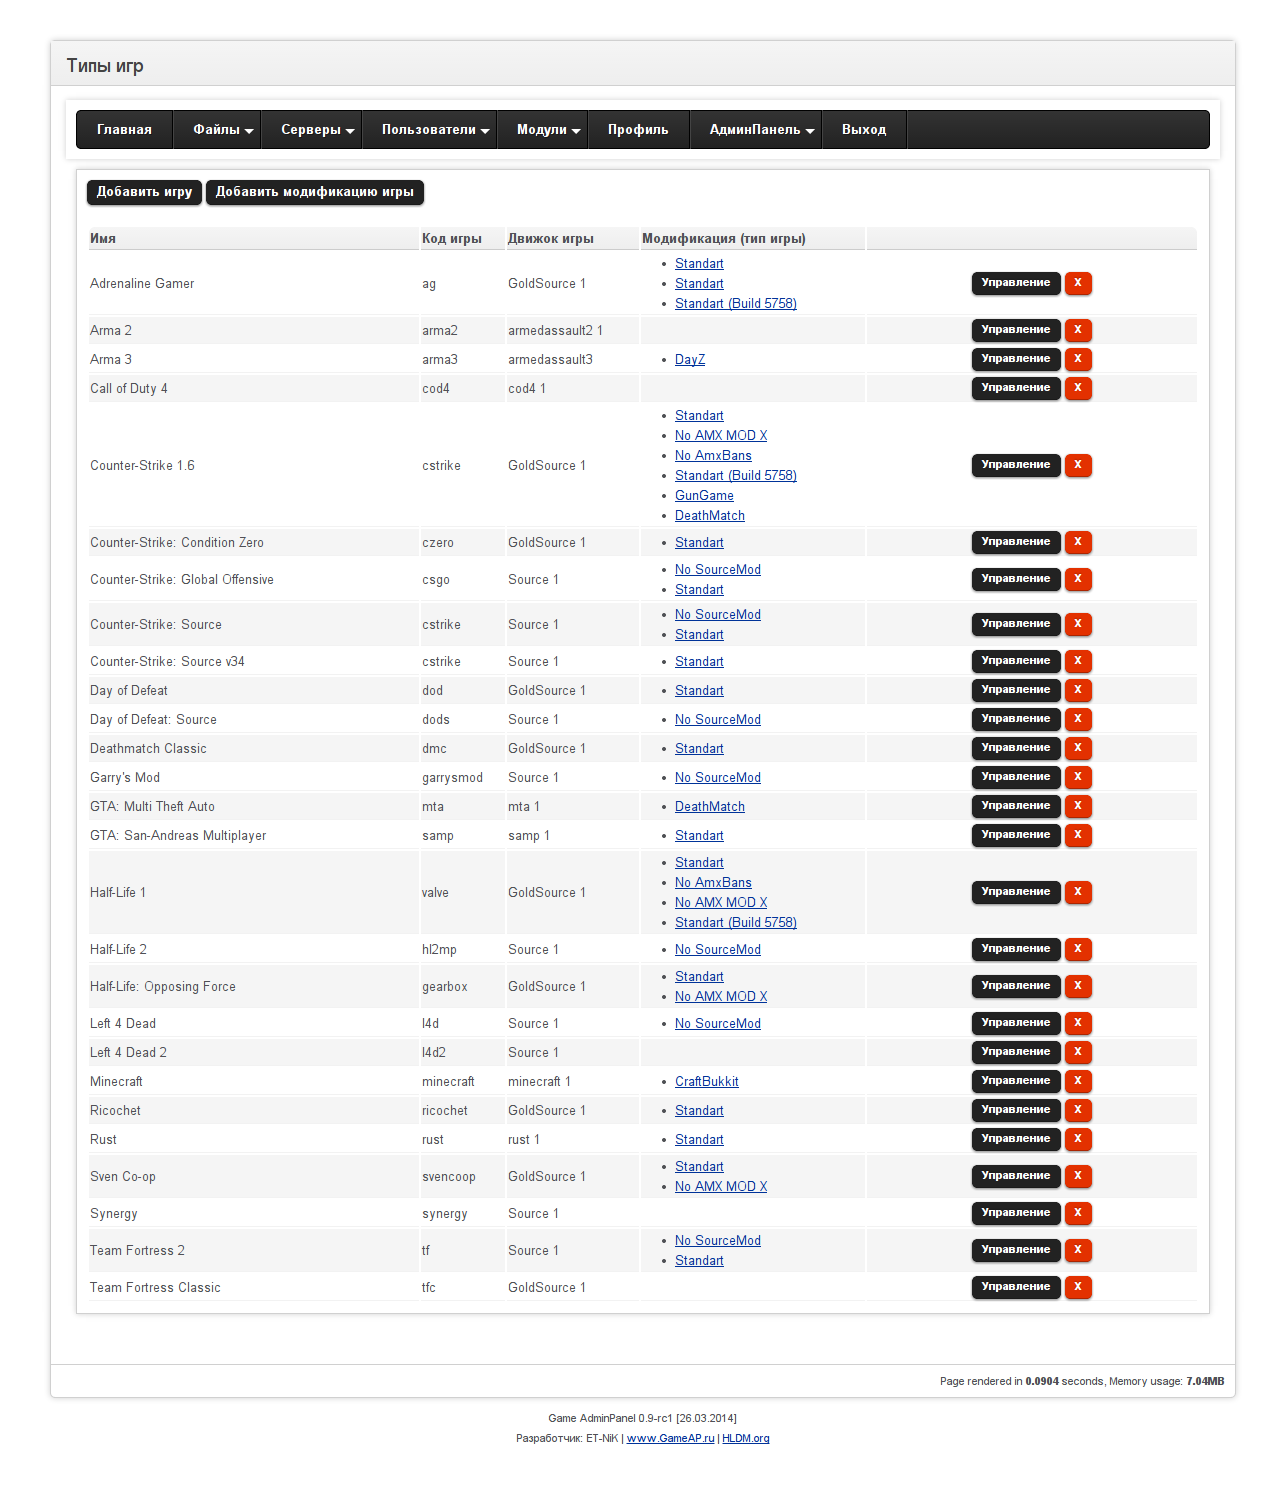Click Управление for Left 4 Dead 2
The height and width of the screenshot is (1488, 1286).
tap(1016, 1052)
